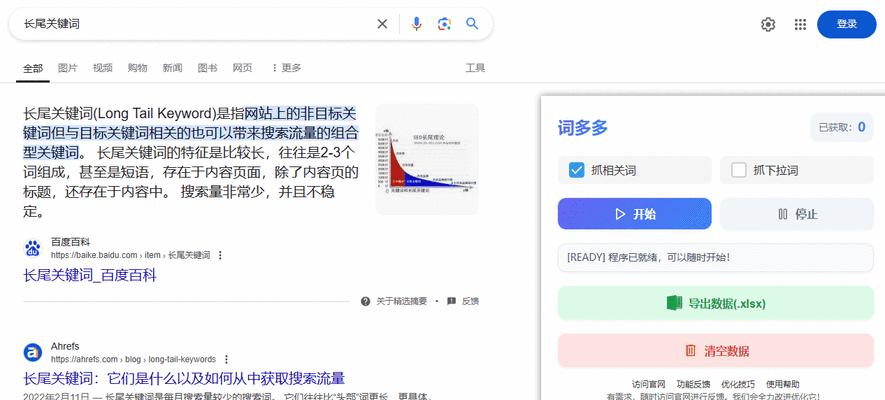Image resolution: width=885 pixels, height=400 pixels.
Task: Click the 关于精选摘要 help icon
Action: pos(365,301)
